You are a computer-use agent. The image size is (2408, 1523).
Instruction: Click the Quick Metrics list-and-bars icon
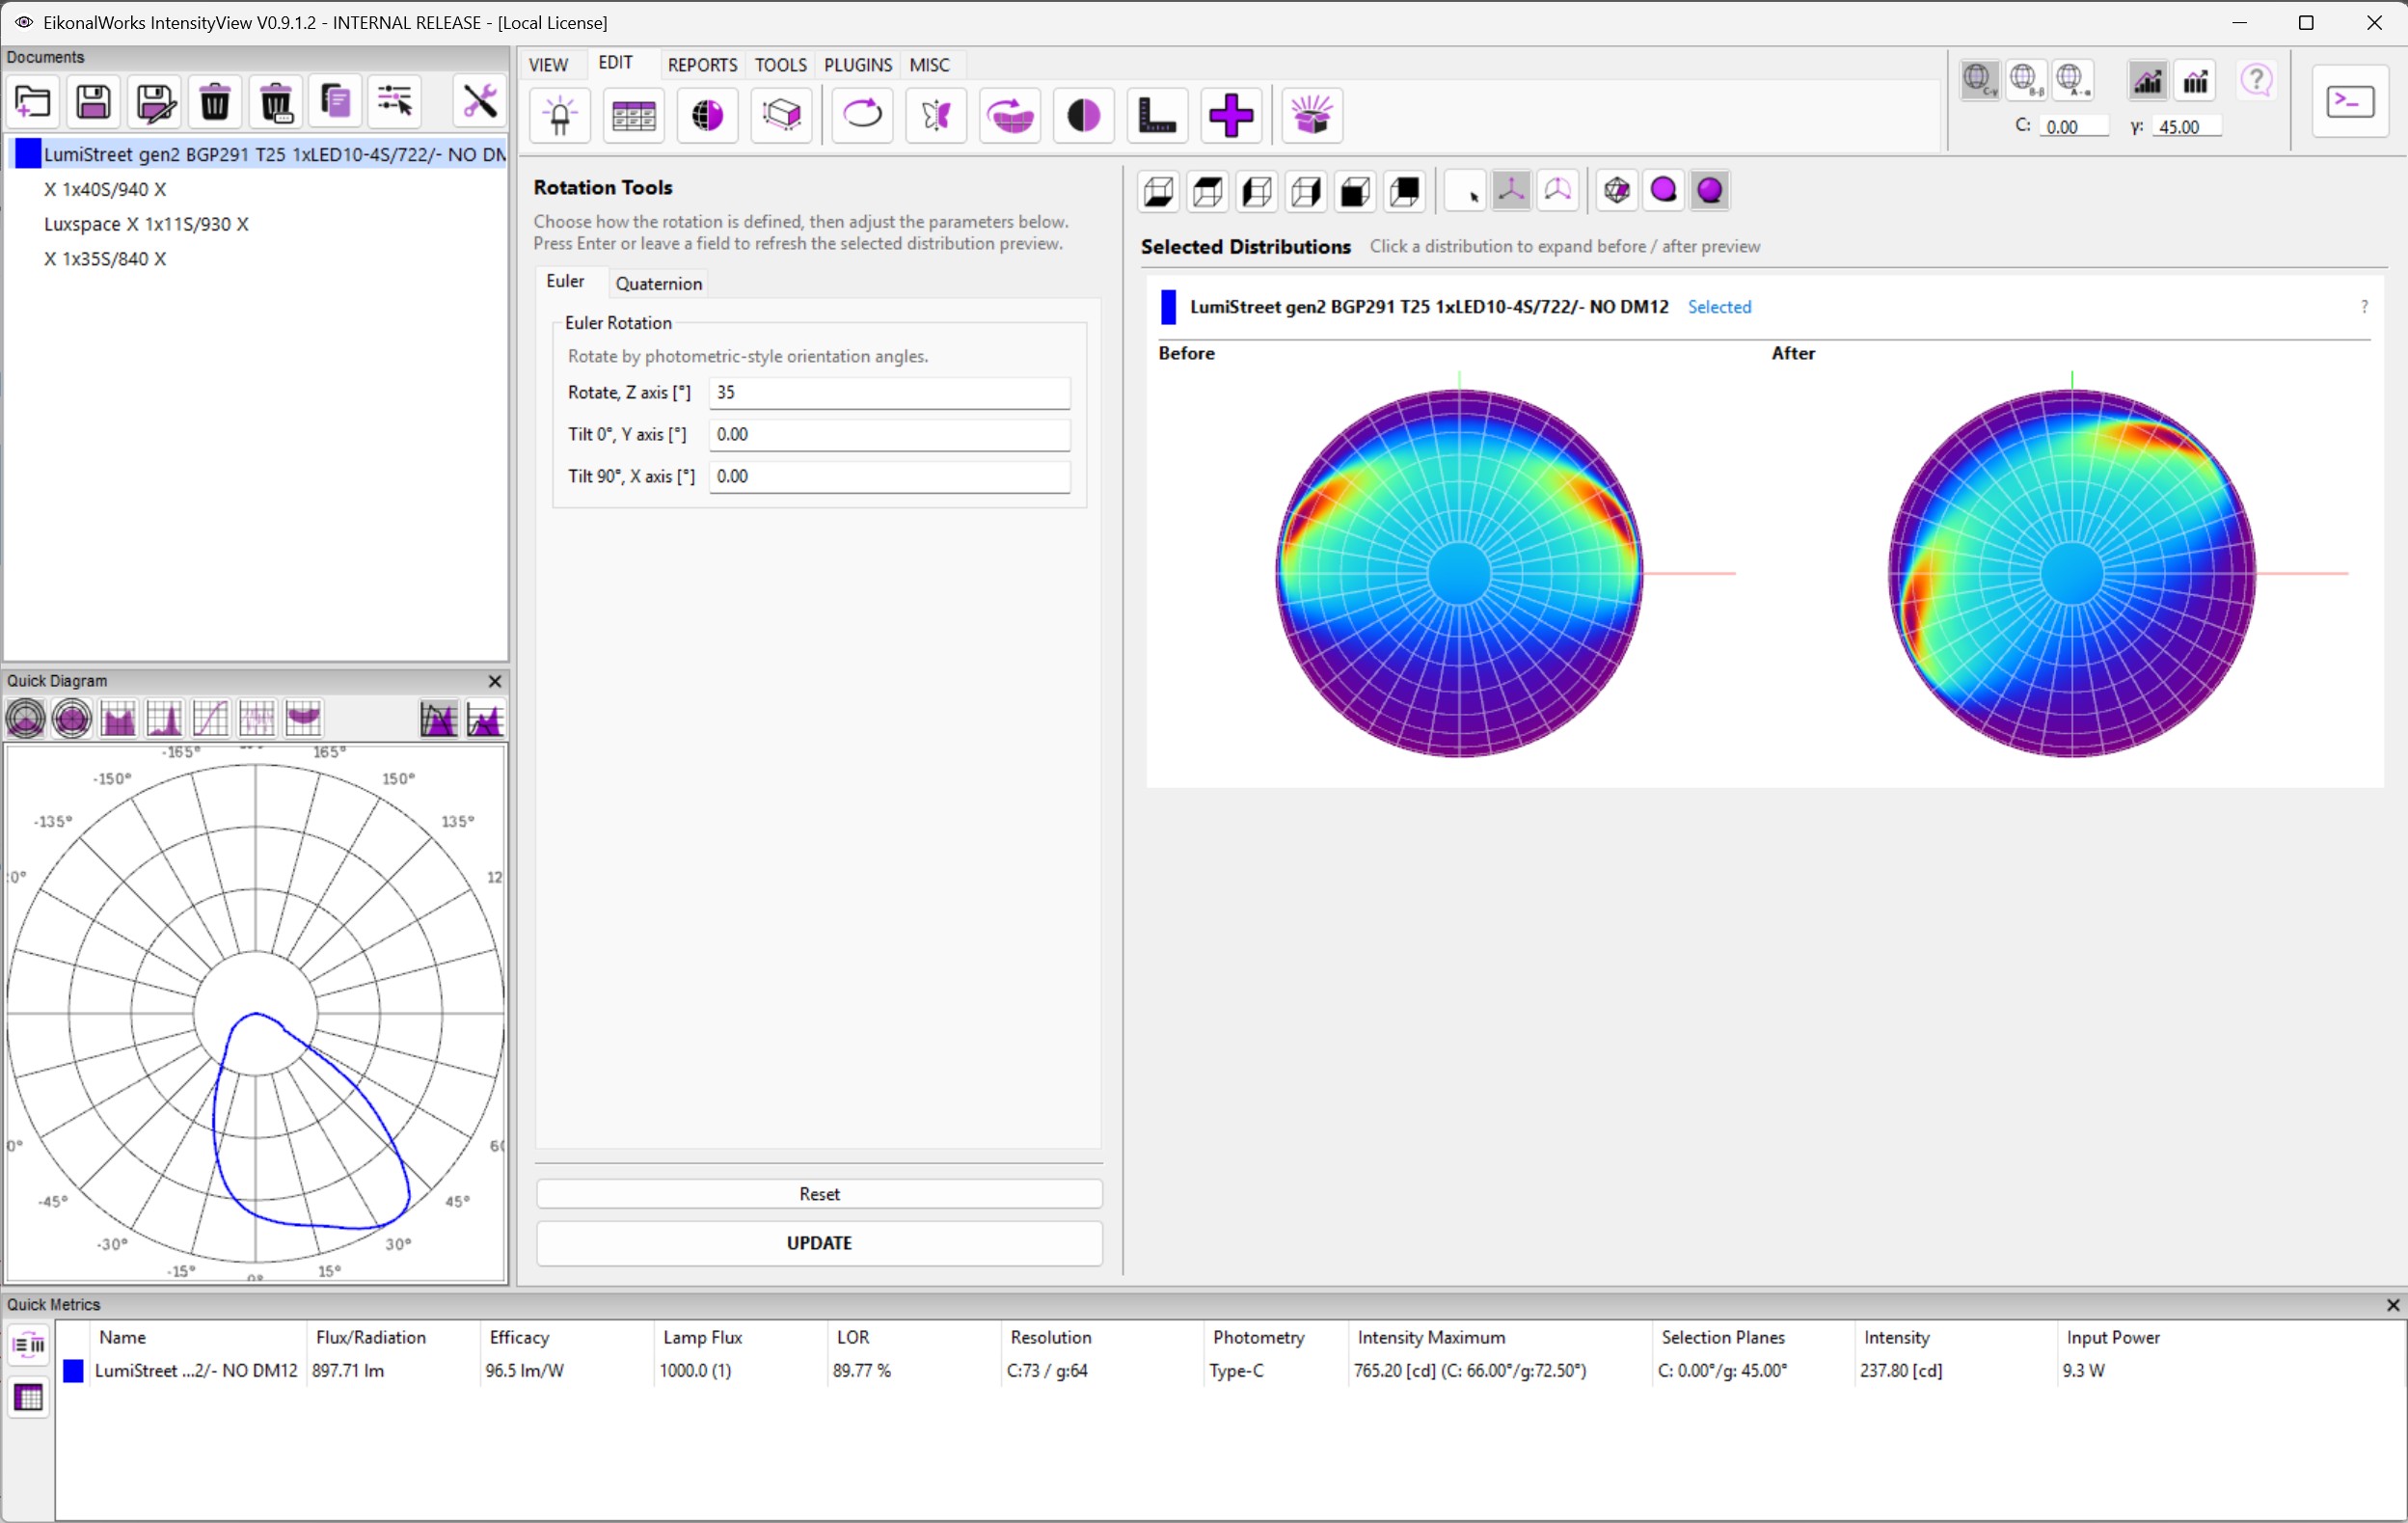[x=29, y=1345]
